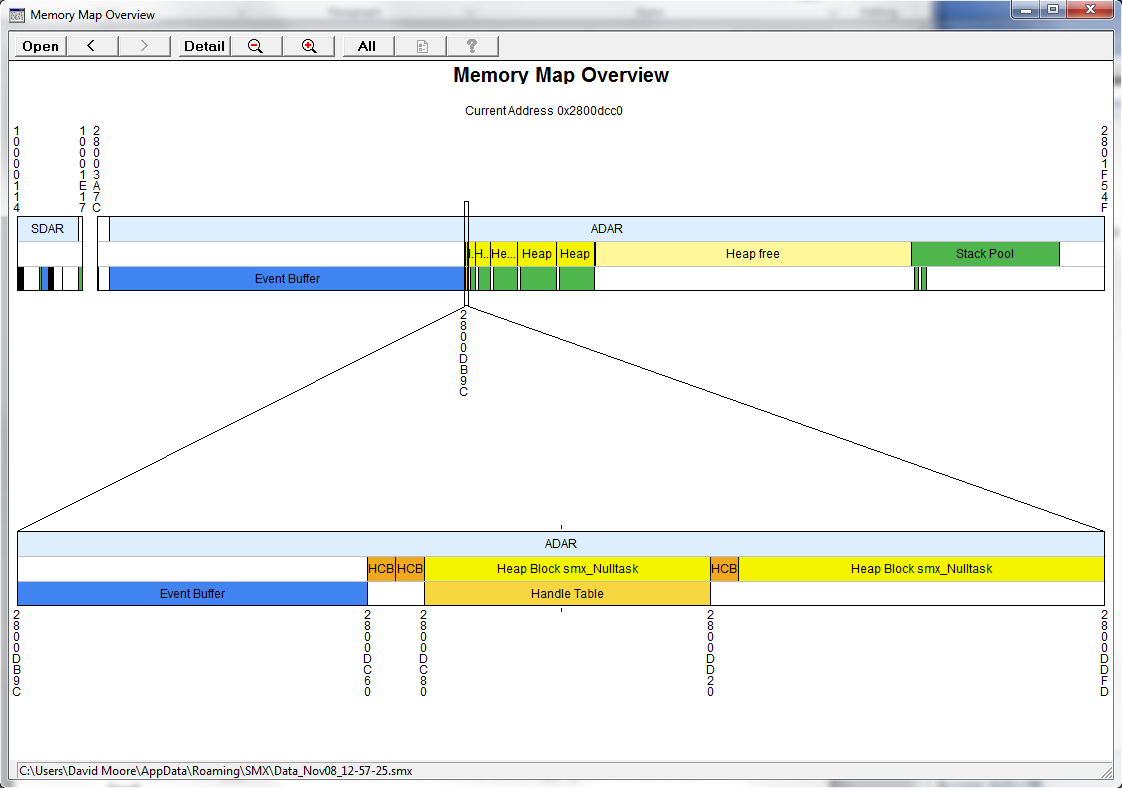The width and height of the screenshot is (1122, 788).
Task: Select the Handle Table block
Action: point(567,594)
